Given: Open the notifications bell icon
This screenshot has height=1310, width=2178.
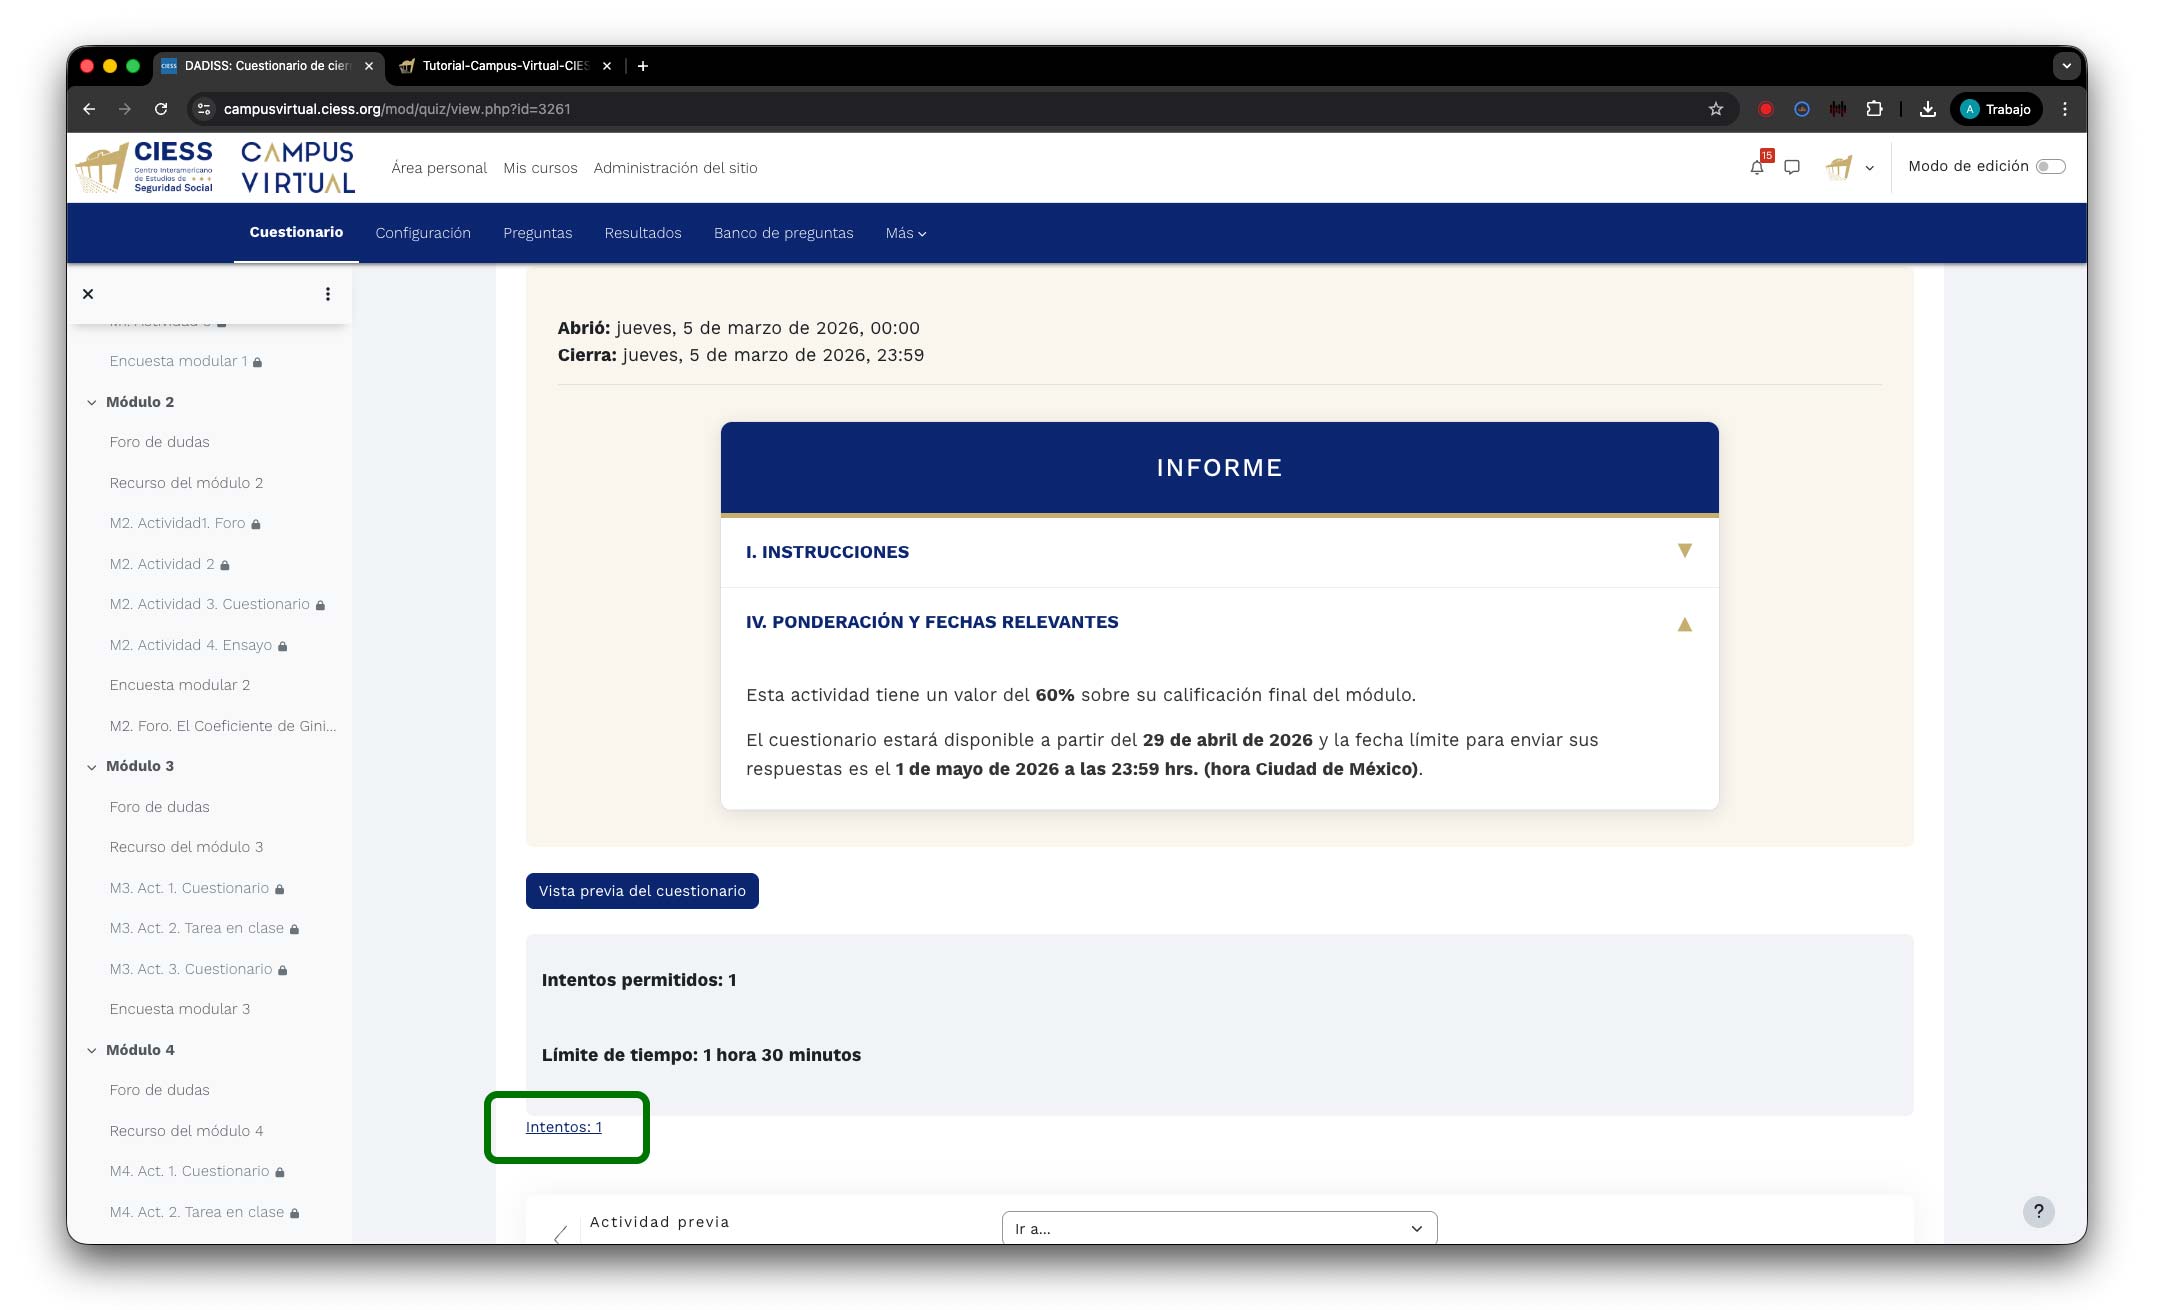Looking at the screenshot, I should point(1756,168).
